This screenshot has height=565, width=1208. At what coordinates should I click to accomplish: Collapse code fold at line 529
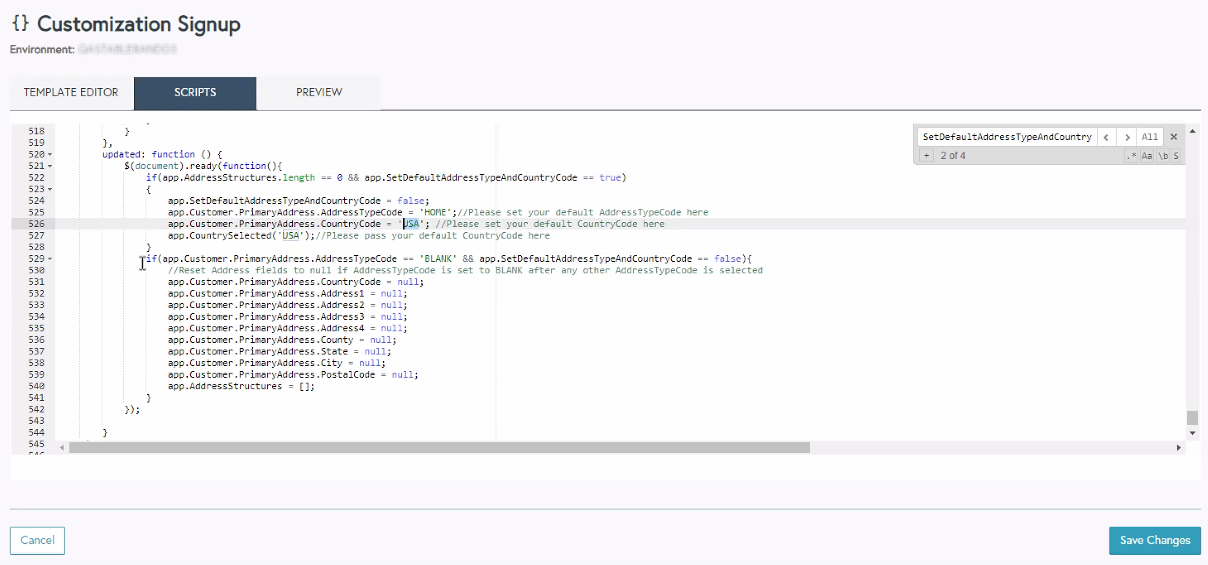coord(50,259)
